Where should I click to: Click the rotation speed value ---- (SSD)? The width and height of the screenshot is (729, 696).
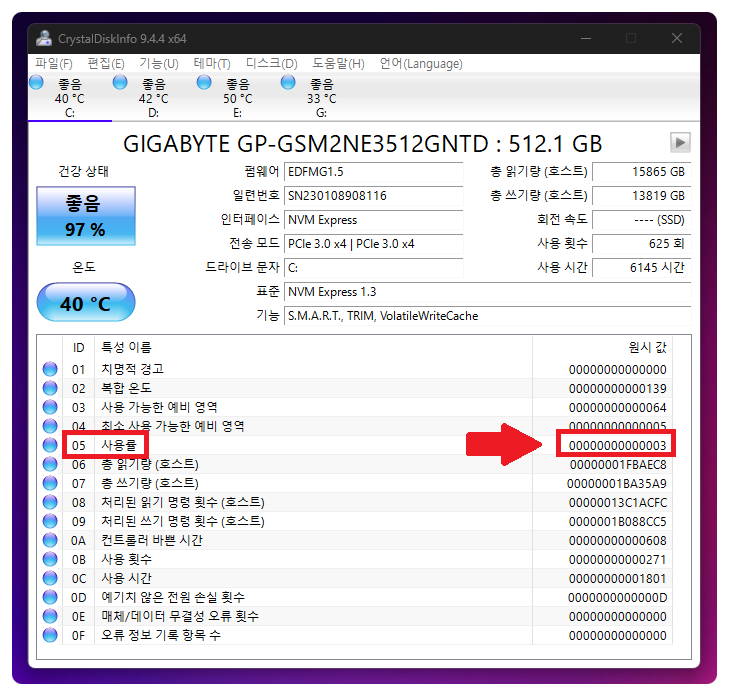pyautogui.click(x=642, y=220)
